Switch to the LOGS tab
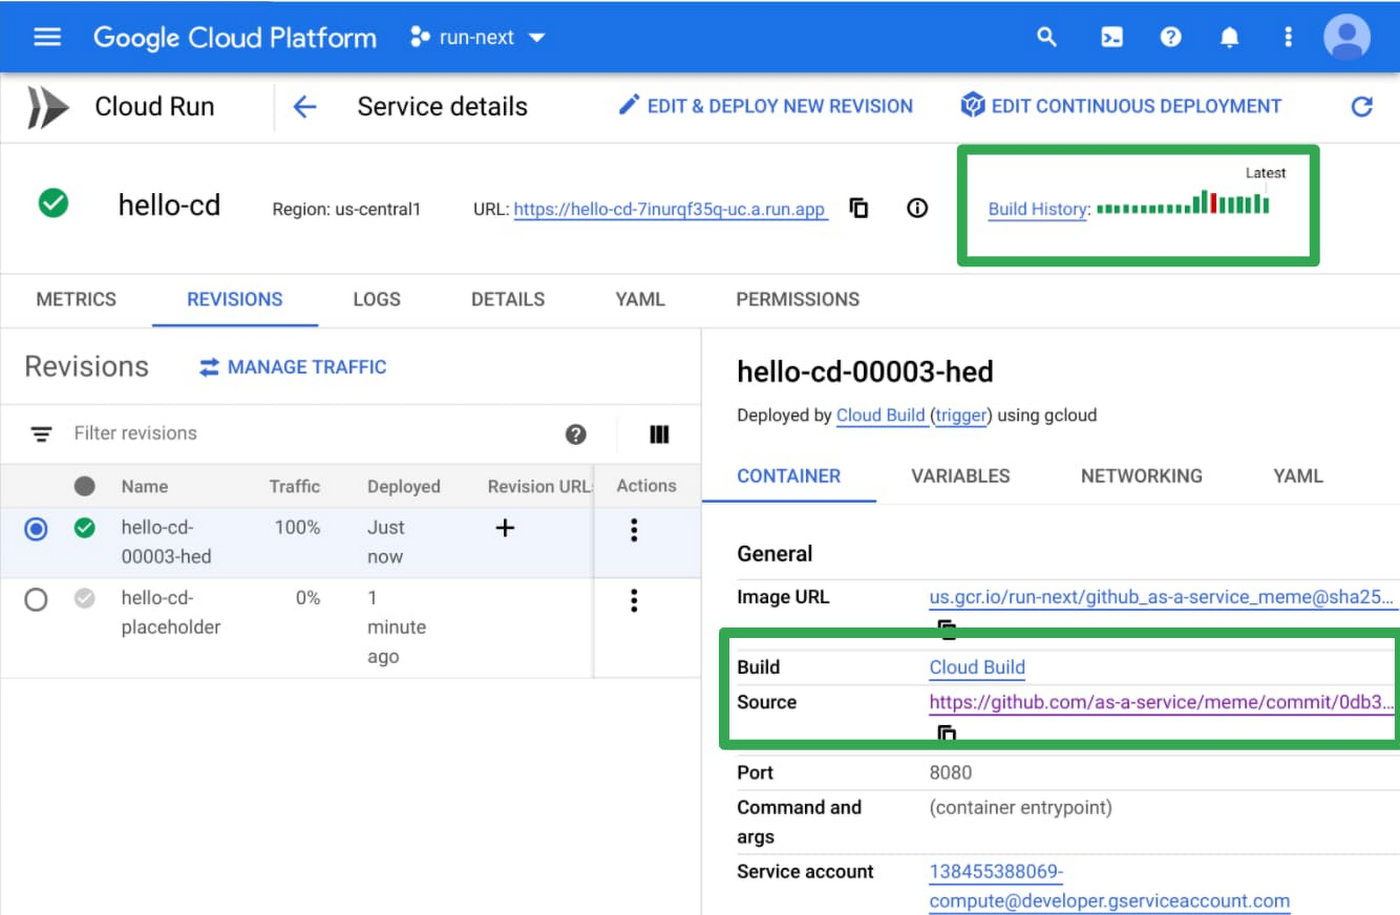The height and width of the screenshot is (915, 1400). tap(377, 299)
